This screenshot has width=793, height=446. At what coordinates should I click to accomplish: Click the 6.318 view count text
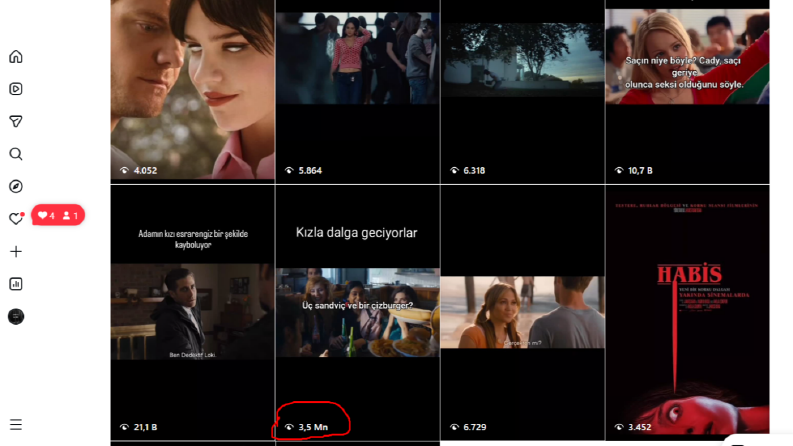pos(474,170)
